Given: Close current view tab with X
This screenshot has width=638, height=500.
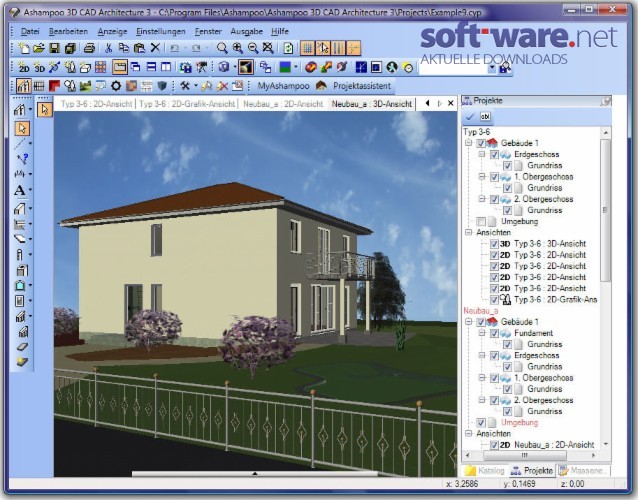Looking at the screenshot, I should coord(450,103).
